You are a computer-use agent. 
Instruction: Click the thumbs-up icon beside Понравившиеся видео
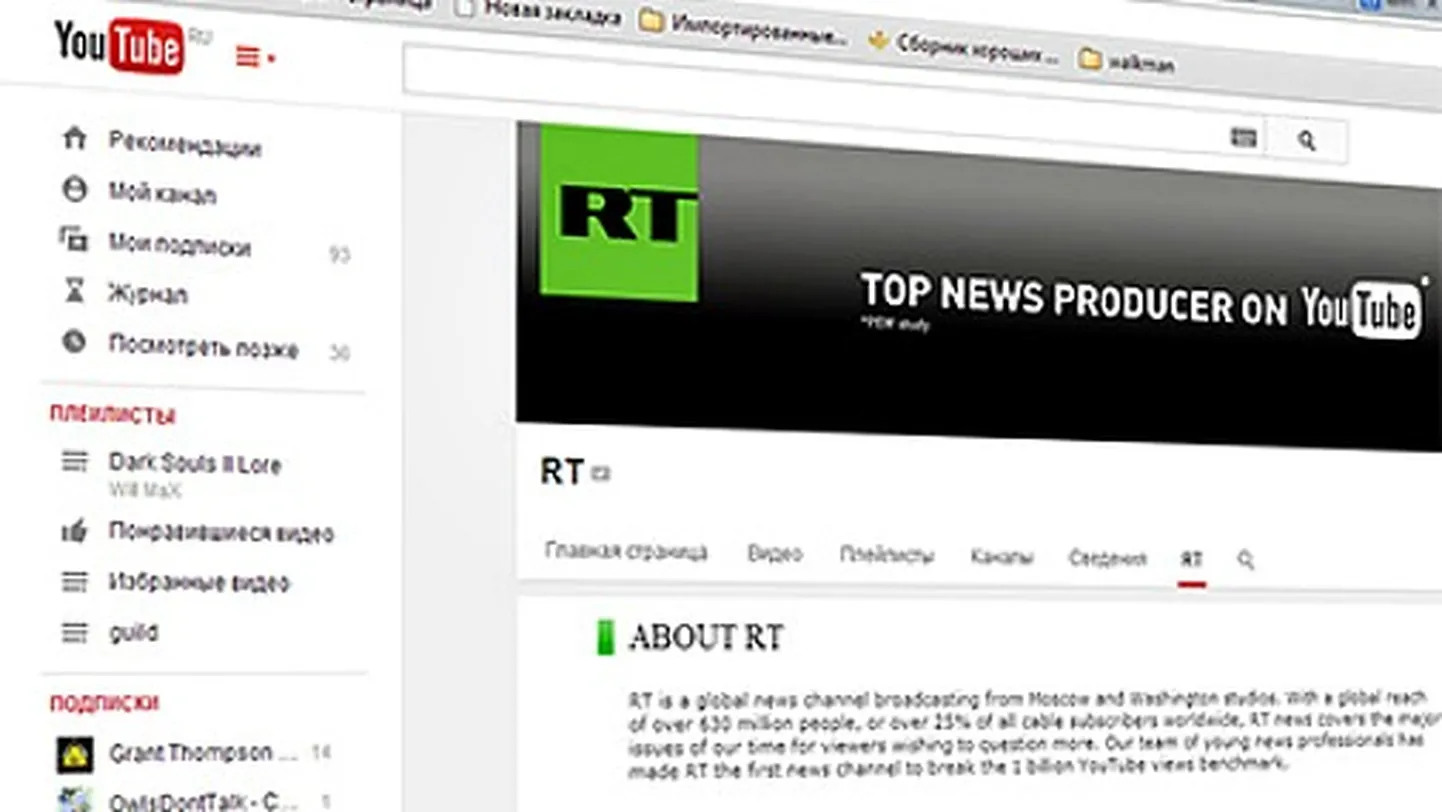(x=75, y=531)
